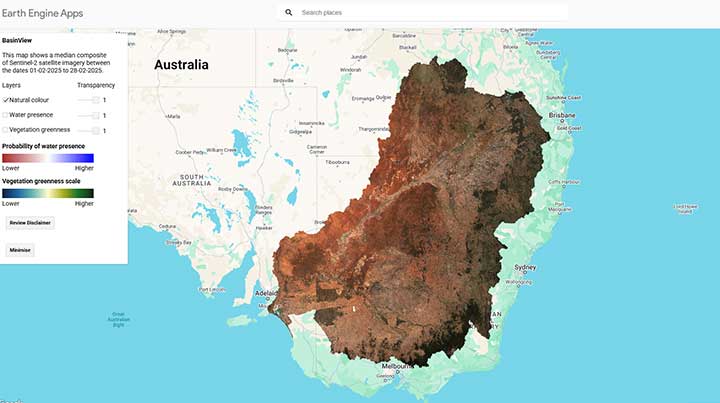Click the Melbourne label on the map
This screenshot has width=720, height=403.
coord(400,366)
